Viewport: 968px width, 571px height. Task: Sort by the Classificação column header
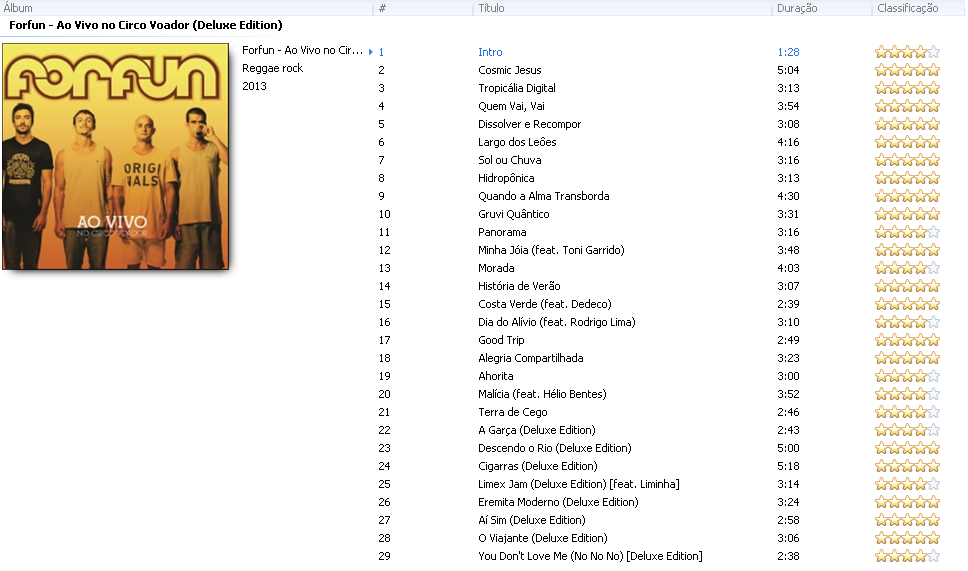(x=908, y=8)
